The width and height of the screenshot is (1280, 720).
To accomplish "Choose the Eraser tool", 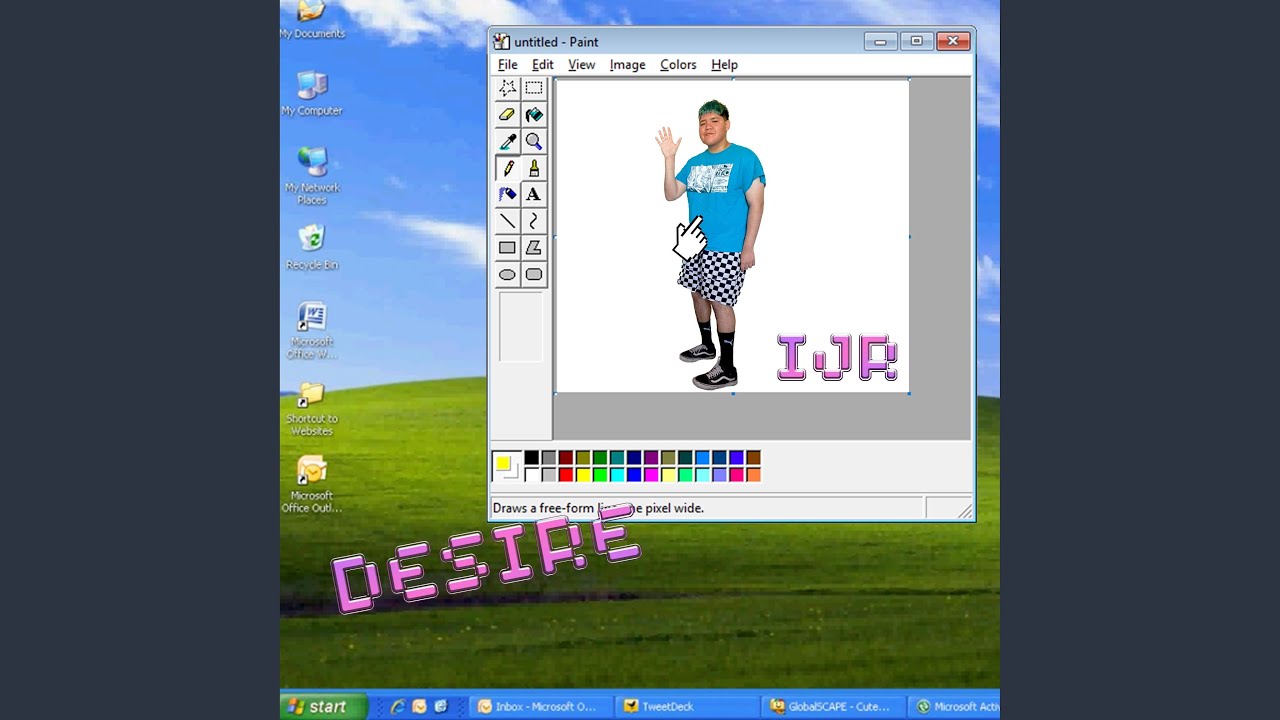I will [507, 115].
